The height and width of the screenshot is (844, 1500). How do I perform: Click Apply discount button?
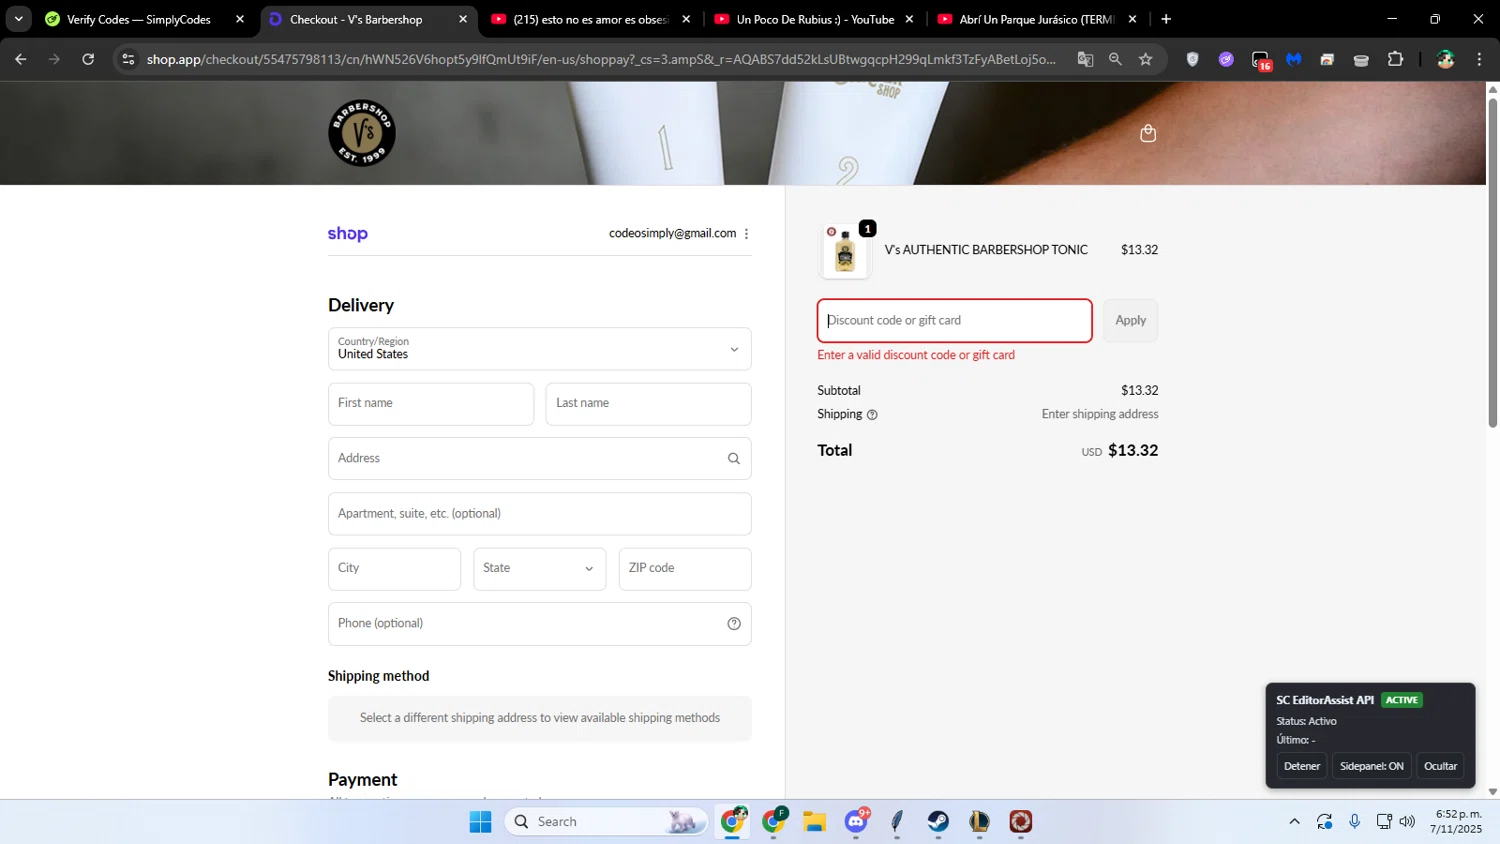pyautogui.click(x=1131, y=321)
